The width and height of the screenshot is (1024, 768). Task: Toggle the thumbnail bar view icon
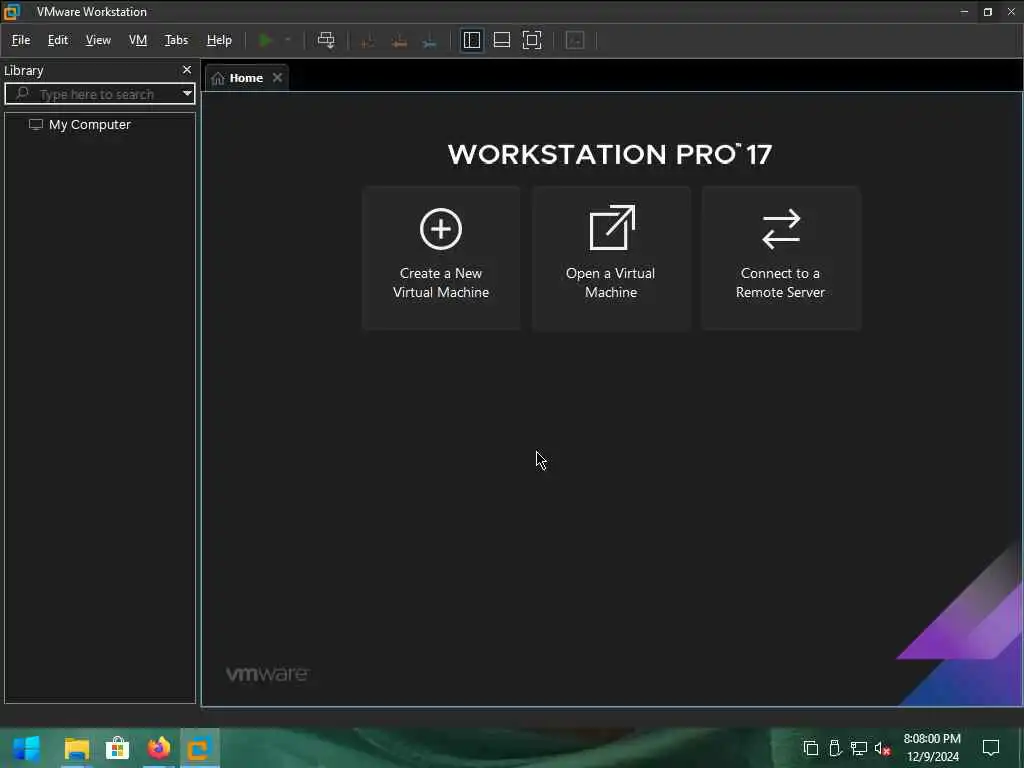tap(502, 40)
